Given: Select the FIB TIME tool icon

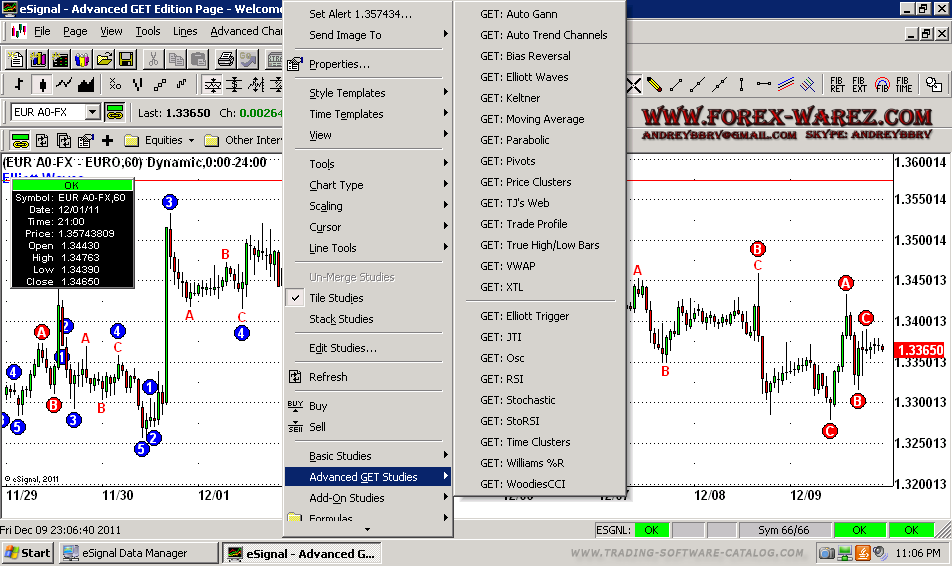Looking at the screenshot, I should pyautogui.click(x=904, y=85).
